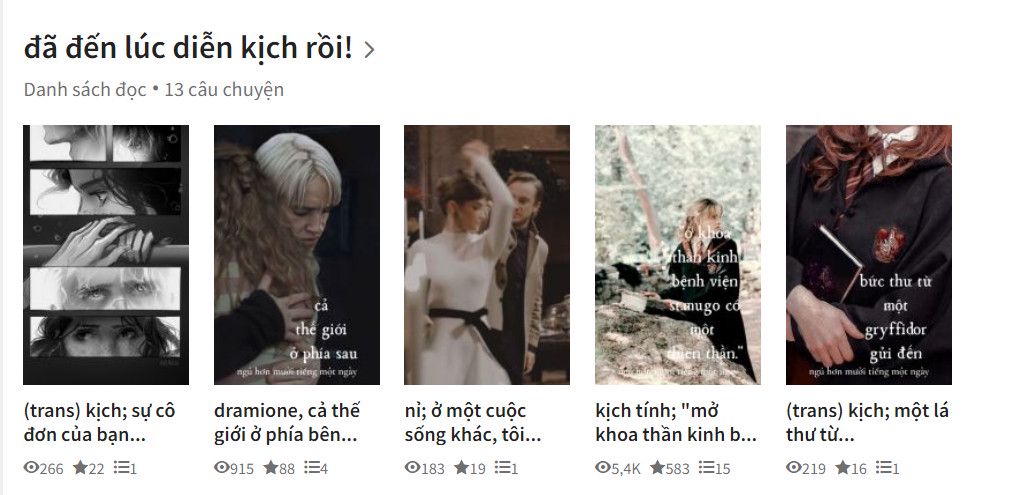
Task: Open the black-and-white manga panel cover thumbnail
Action: 106,255
